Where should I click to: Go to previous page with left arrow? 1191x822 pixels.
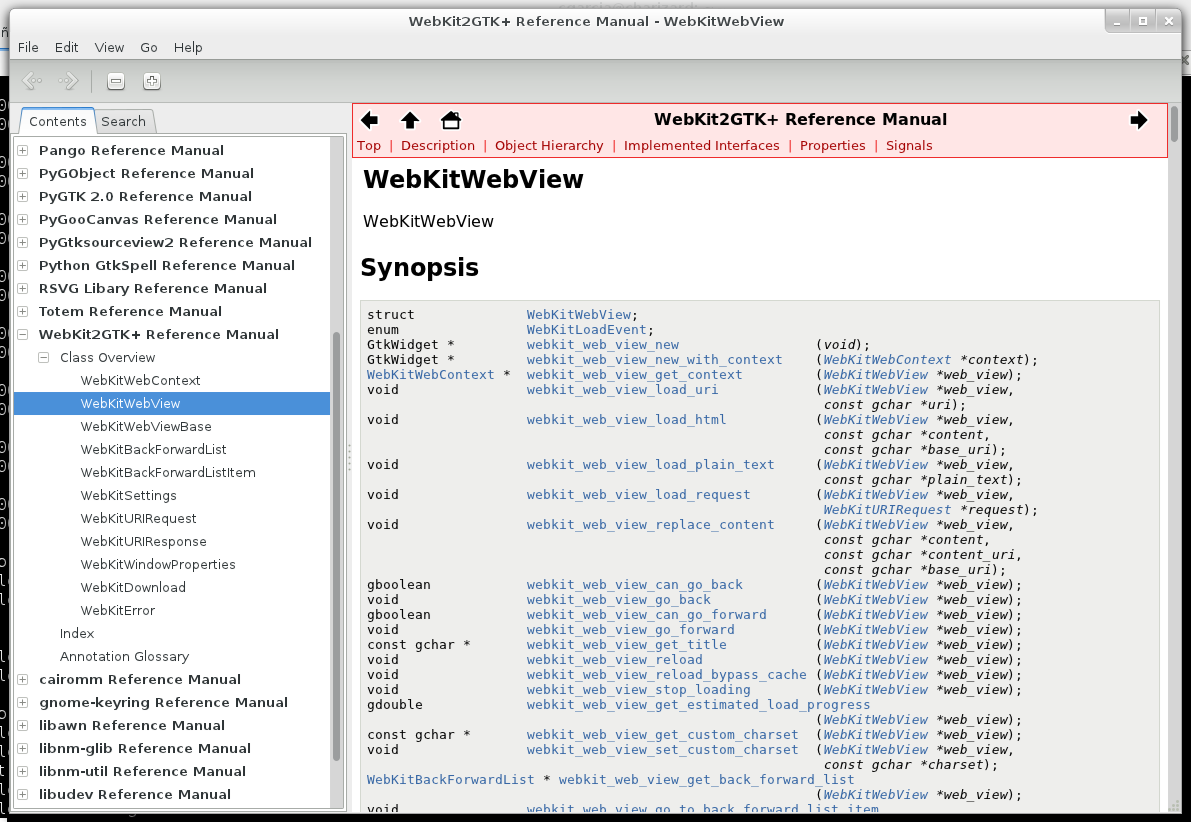click(x=370, y=120)
